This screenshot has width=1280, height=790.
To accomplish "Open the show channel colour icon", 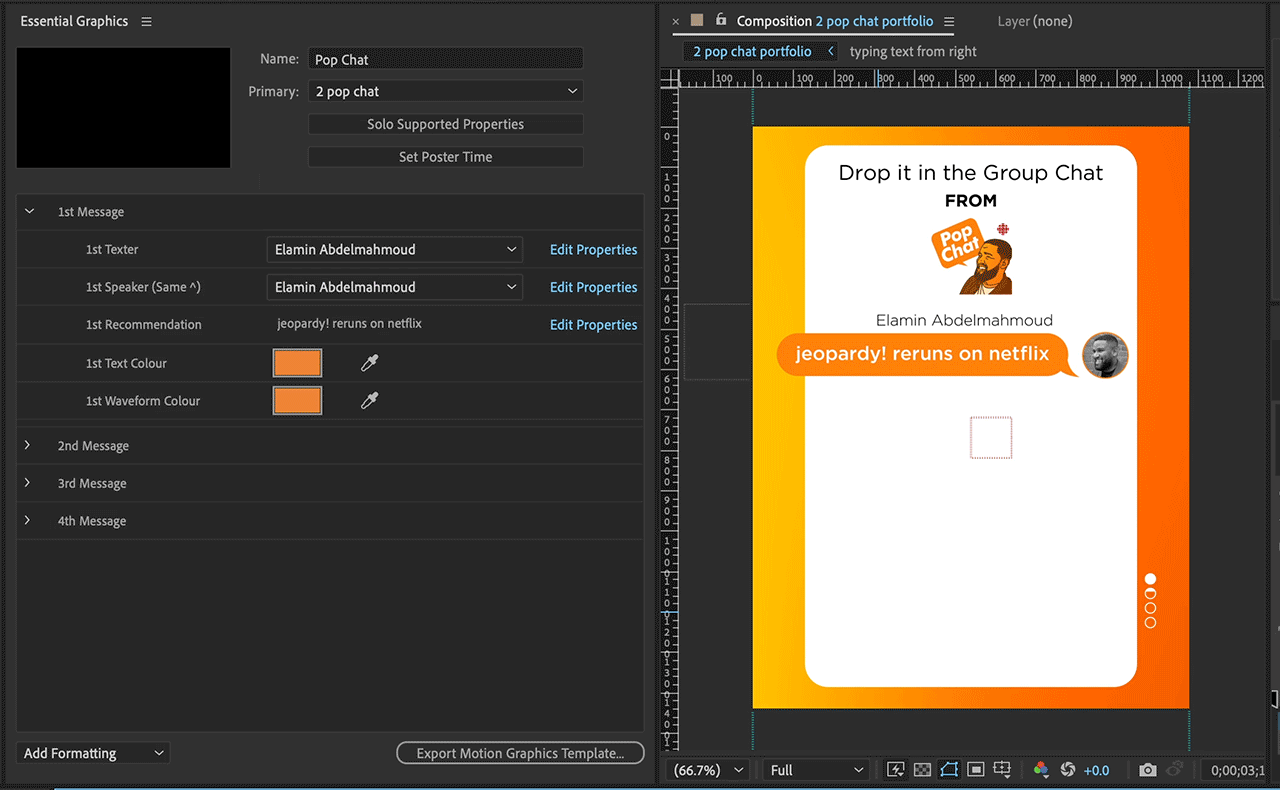I will [1041, 770].
